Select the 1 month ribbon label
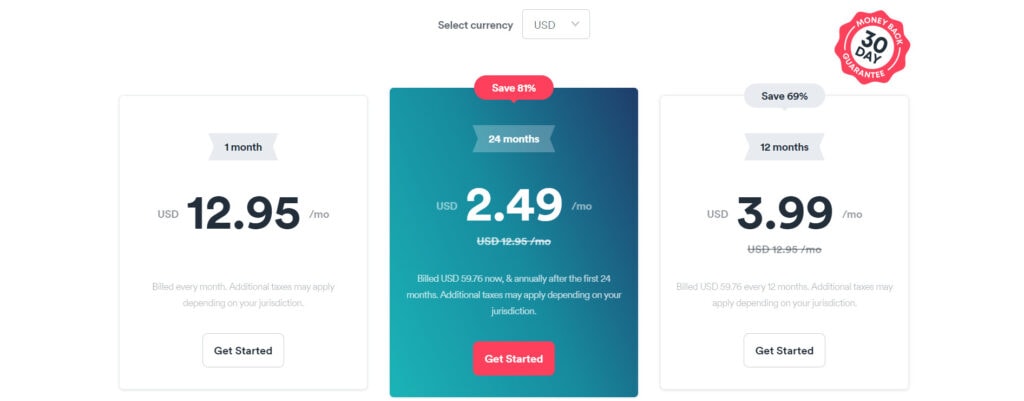 coord(243,147)
